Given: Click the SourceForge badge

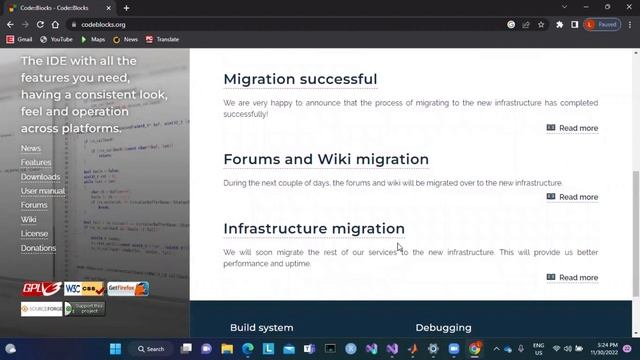Looking at the screenshot, I should (x=42, y=309).
